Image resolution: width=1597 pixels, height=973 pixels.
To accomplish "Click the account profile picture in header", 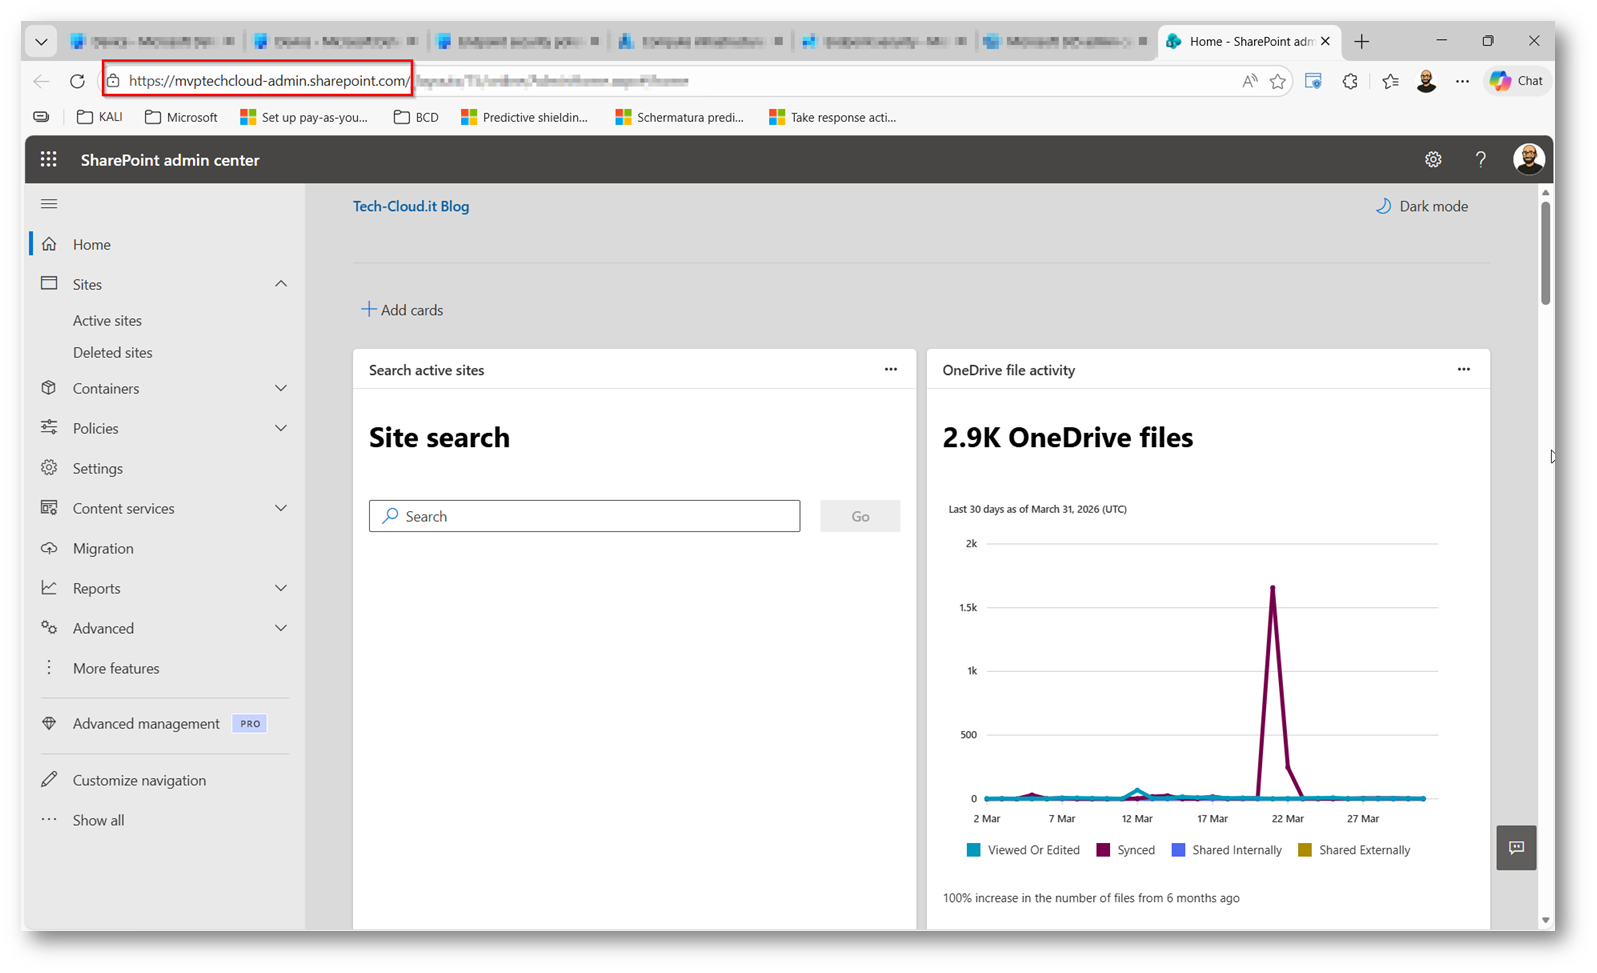I will click(x=1528, y=160).
